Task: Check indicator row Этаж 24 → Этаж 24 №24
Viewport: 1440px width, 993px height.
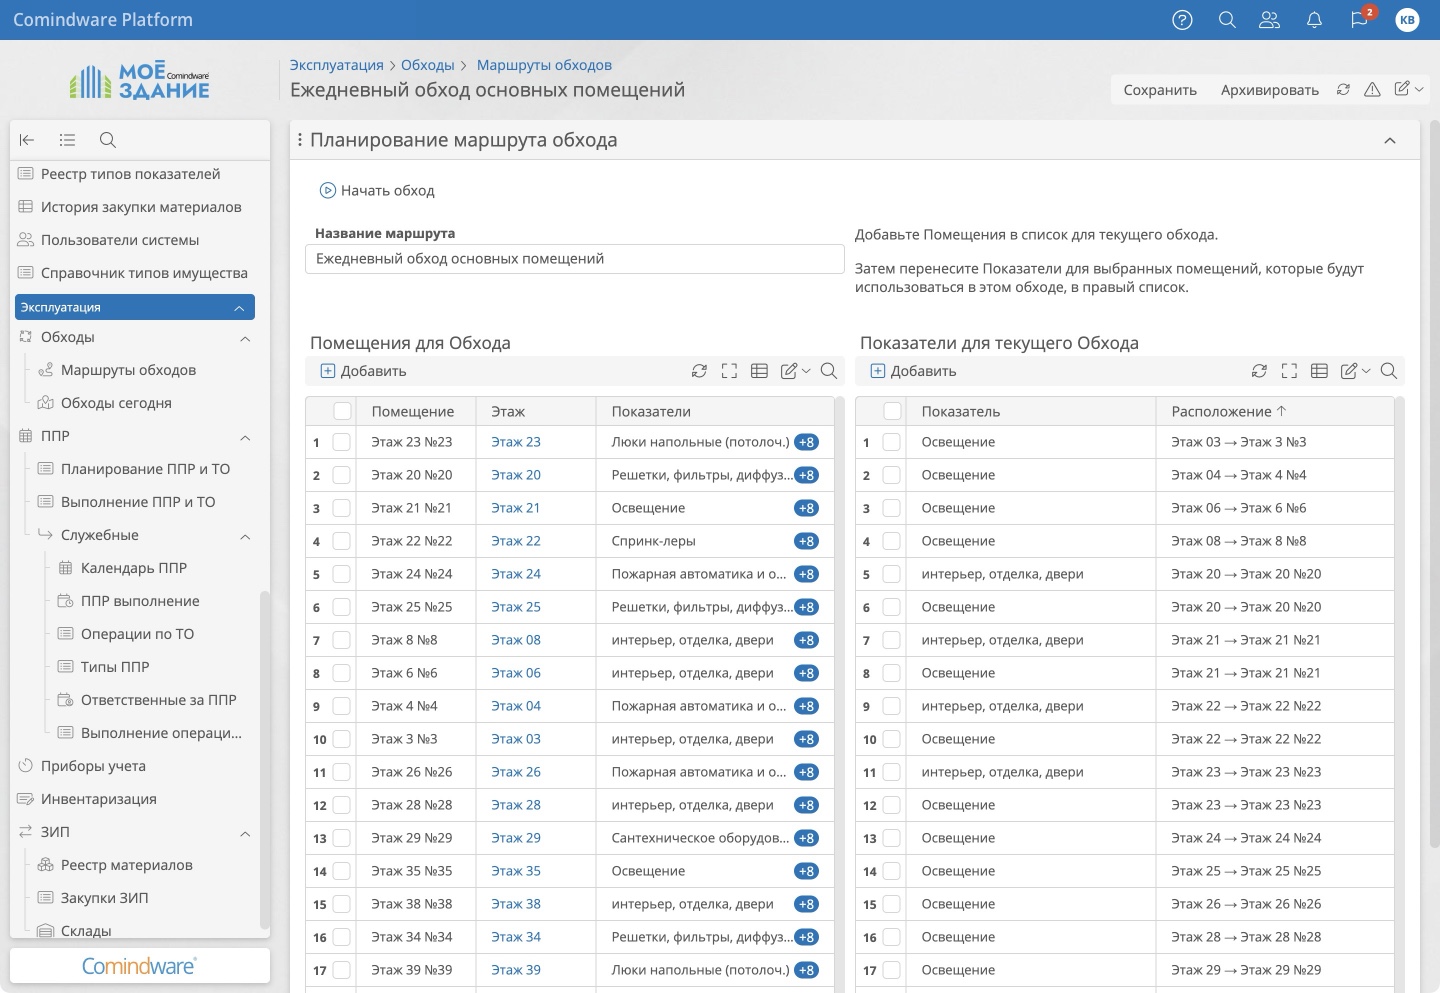Action: 892,838
